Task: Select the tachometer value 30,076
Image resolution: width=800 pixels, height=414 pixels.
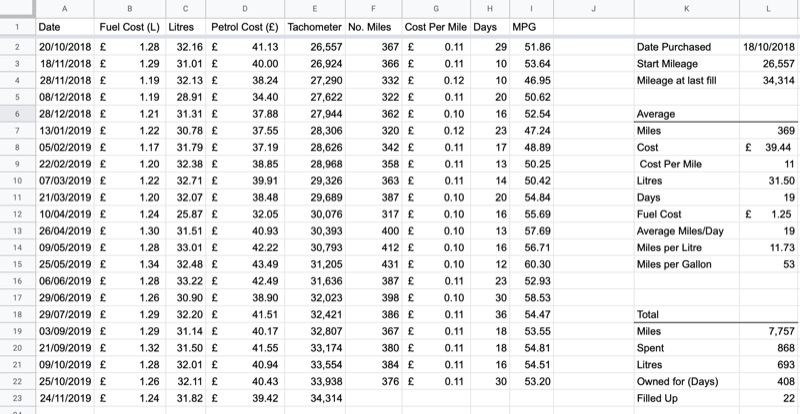Action: (x=315, y=214)
